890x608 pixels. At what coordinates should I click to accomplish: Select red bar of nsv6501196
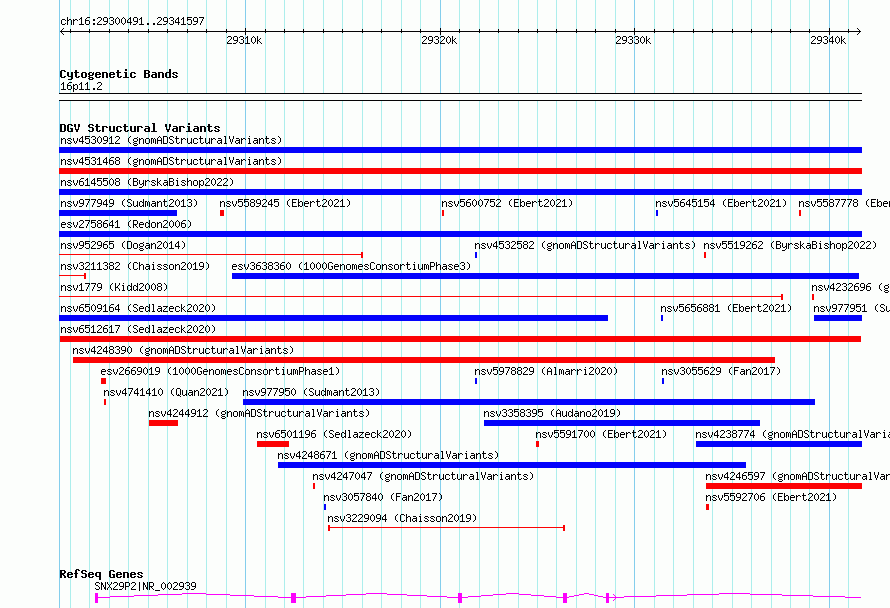[273, 444]
